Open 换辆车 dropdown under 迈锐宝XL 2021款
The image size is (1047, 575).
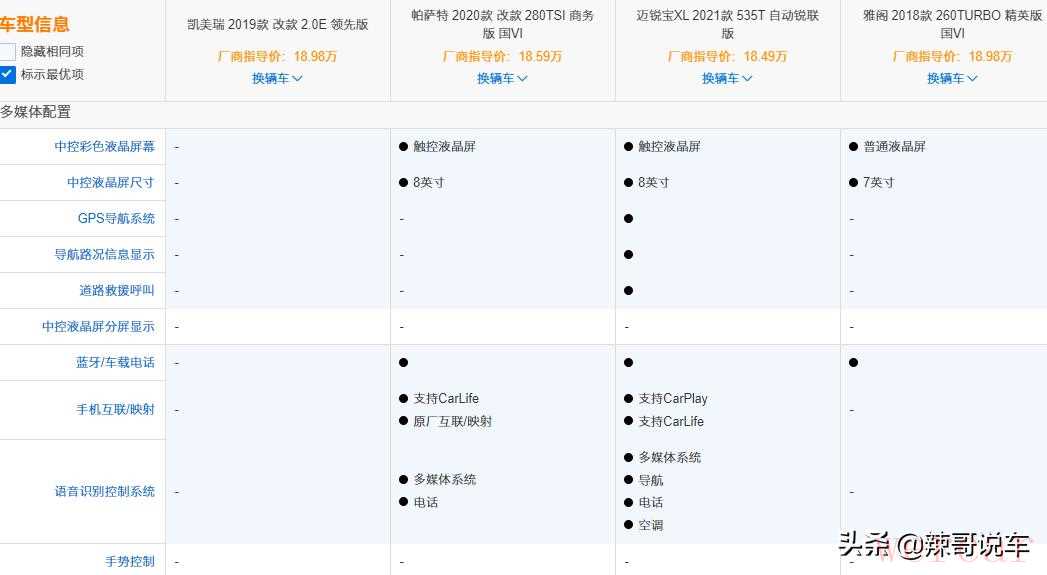[x=727, y=78]
